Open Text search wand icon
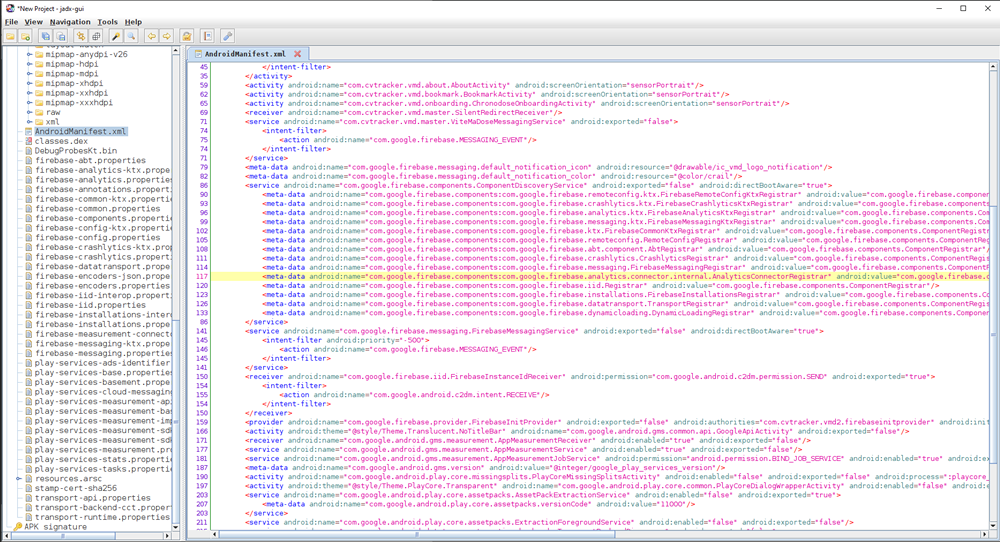This screenshot has width=1000, height=542. (x=116, y=36)
